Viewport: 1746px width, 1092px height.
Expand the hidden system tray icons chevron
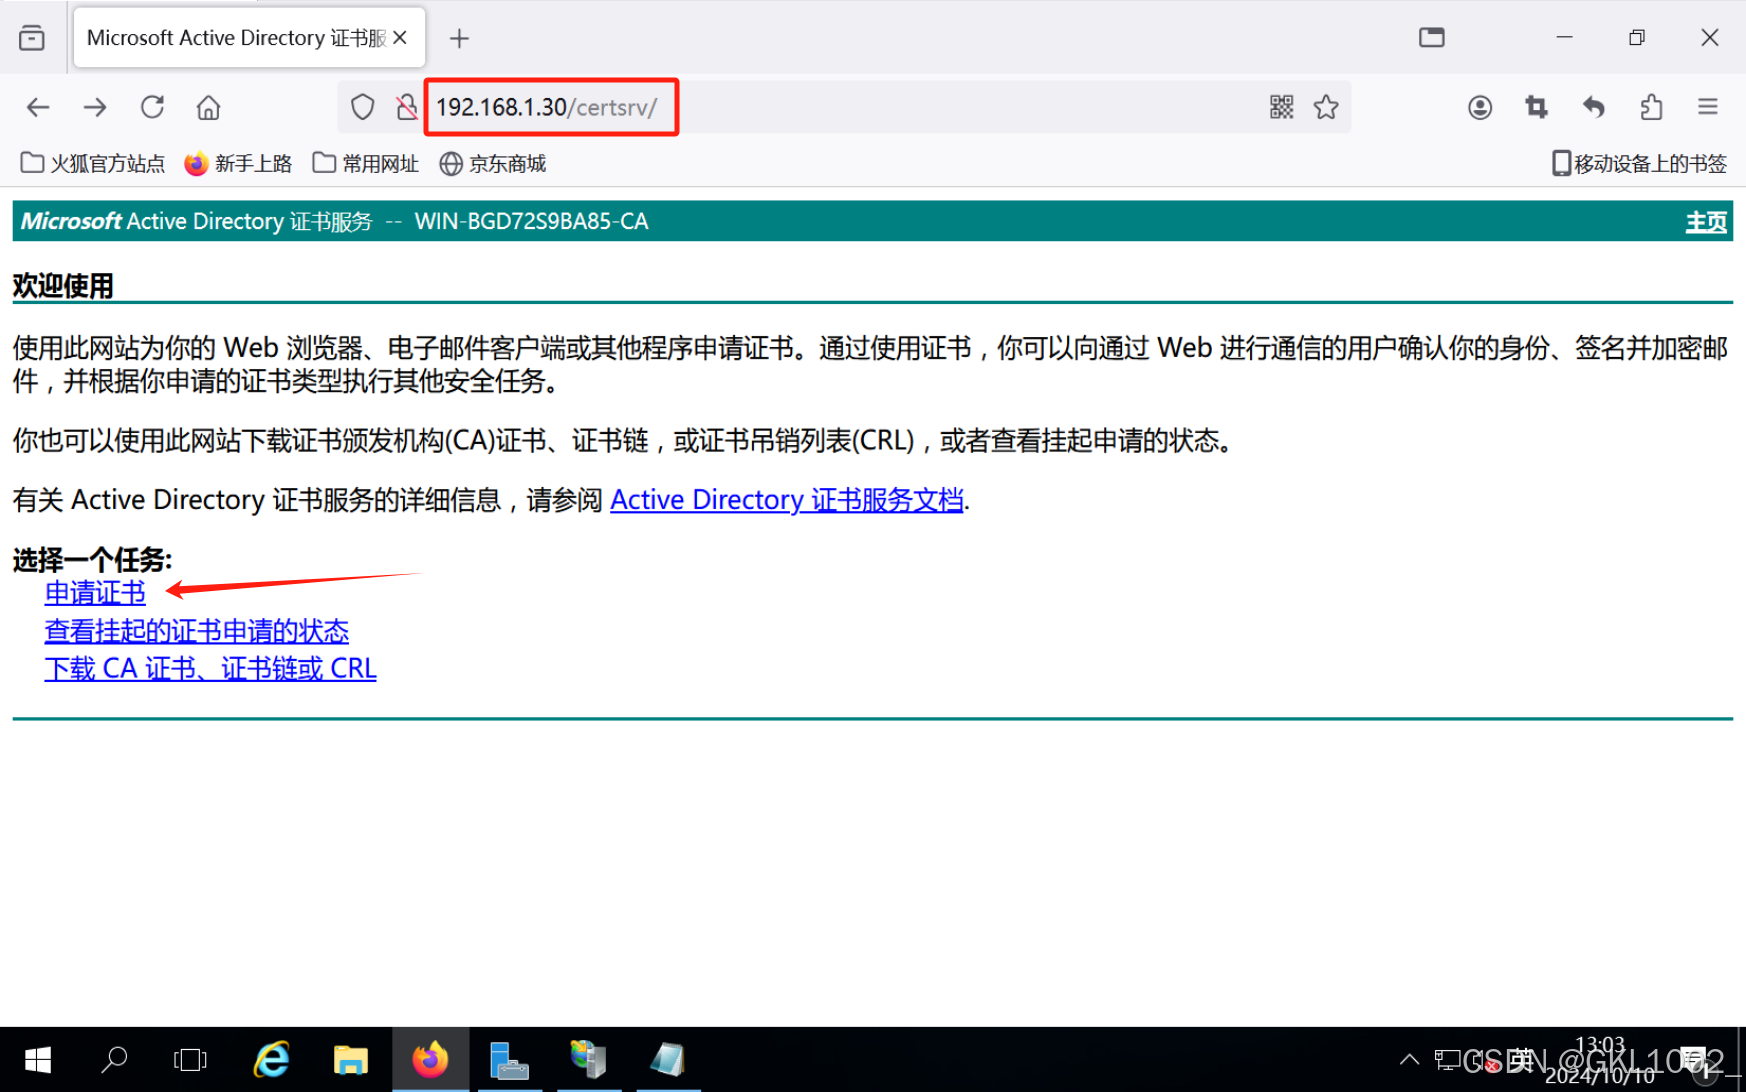tap(1409, 1060)
